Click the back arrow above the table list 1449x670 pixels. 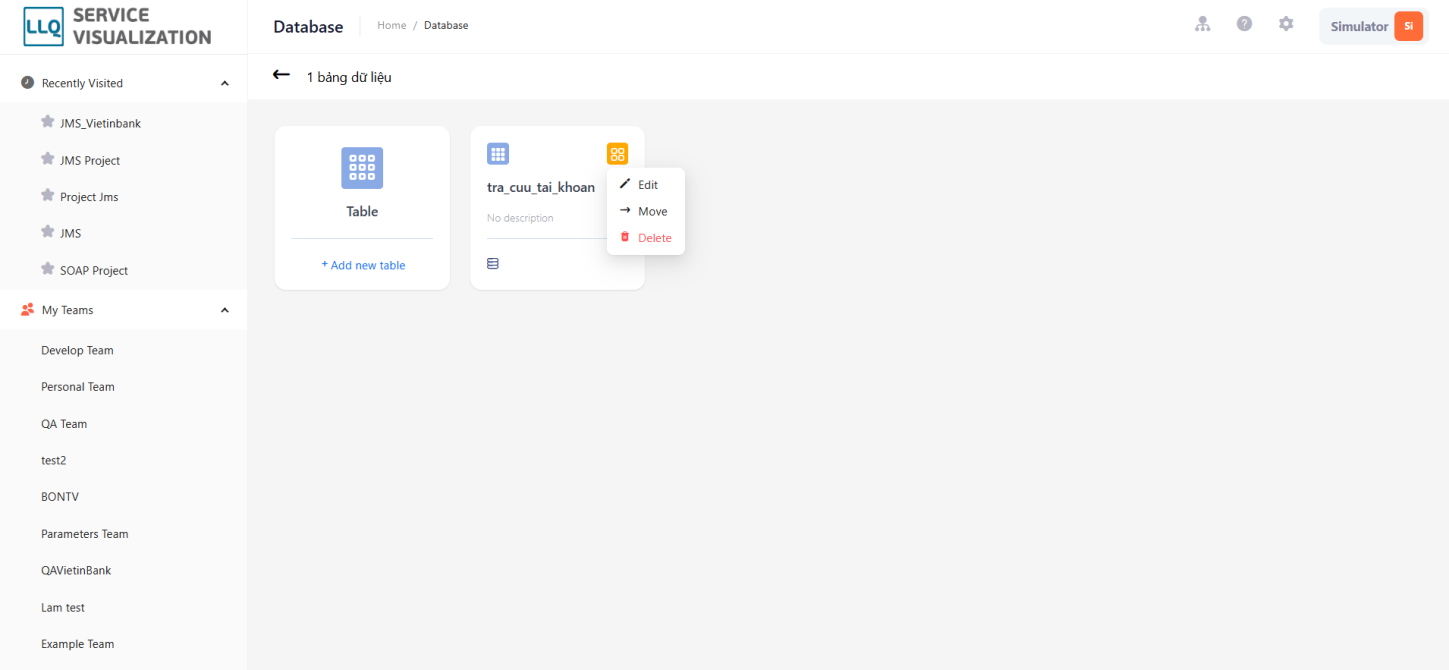tap(281, 75)
